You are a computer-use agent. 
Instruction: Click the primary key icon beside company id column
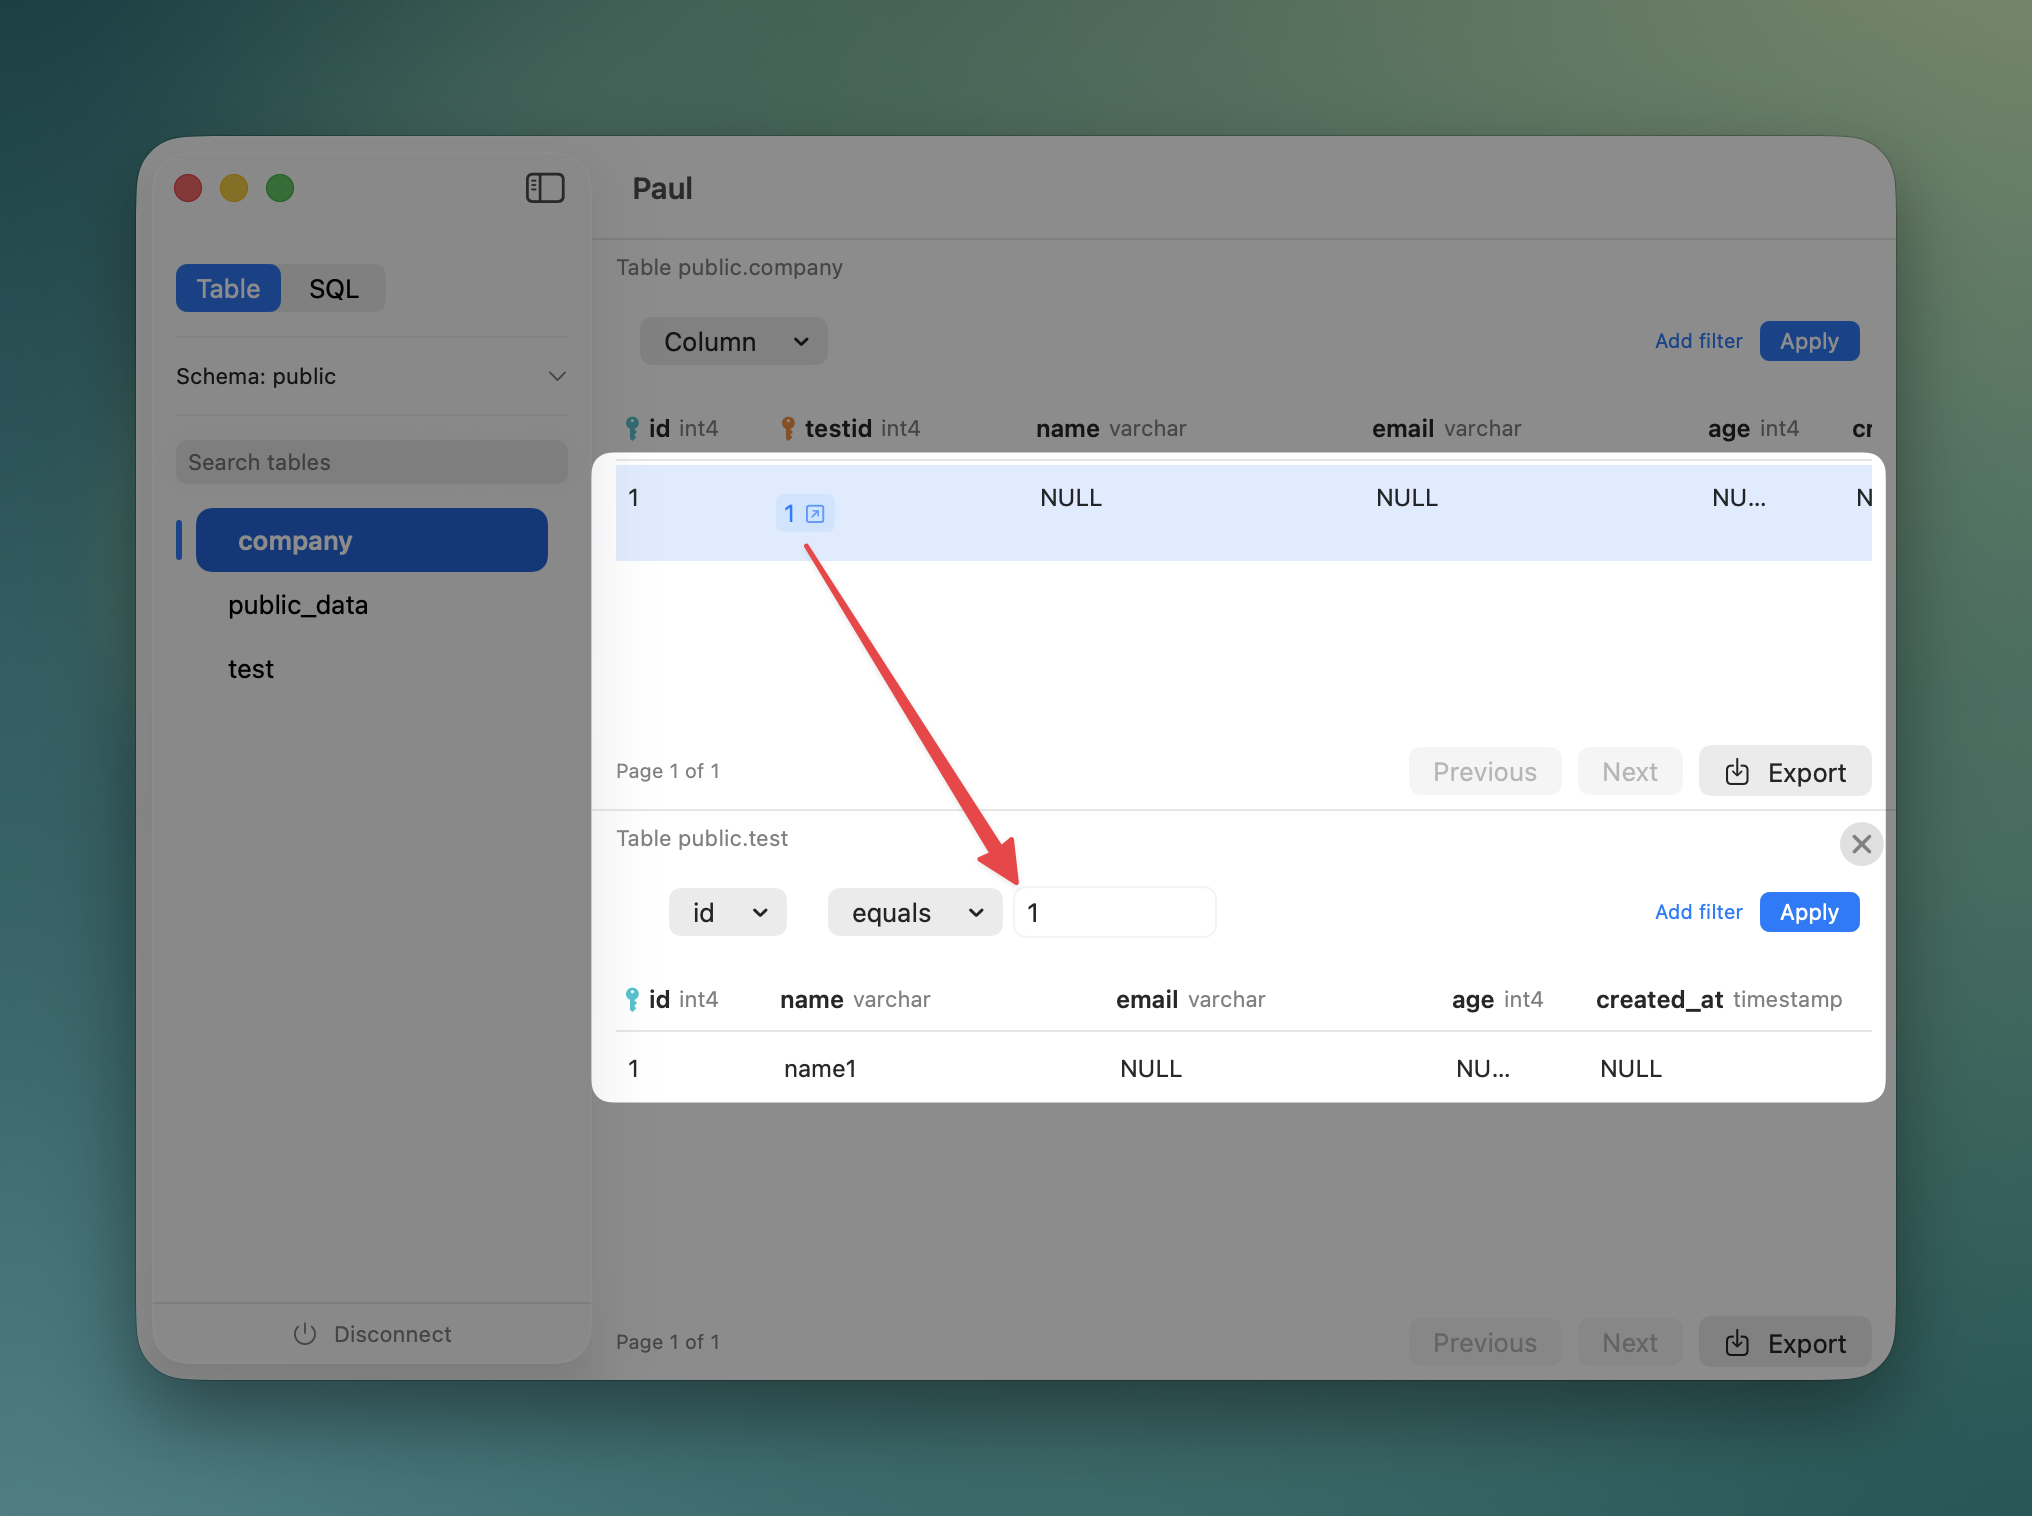pyautogui.click(x=633, y=427)
